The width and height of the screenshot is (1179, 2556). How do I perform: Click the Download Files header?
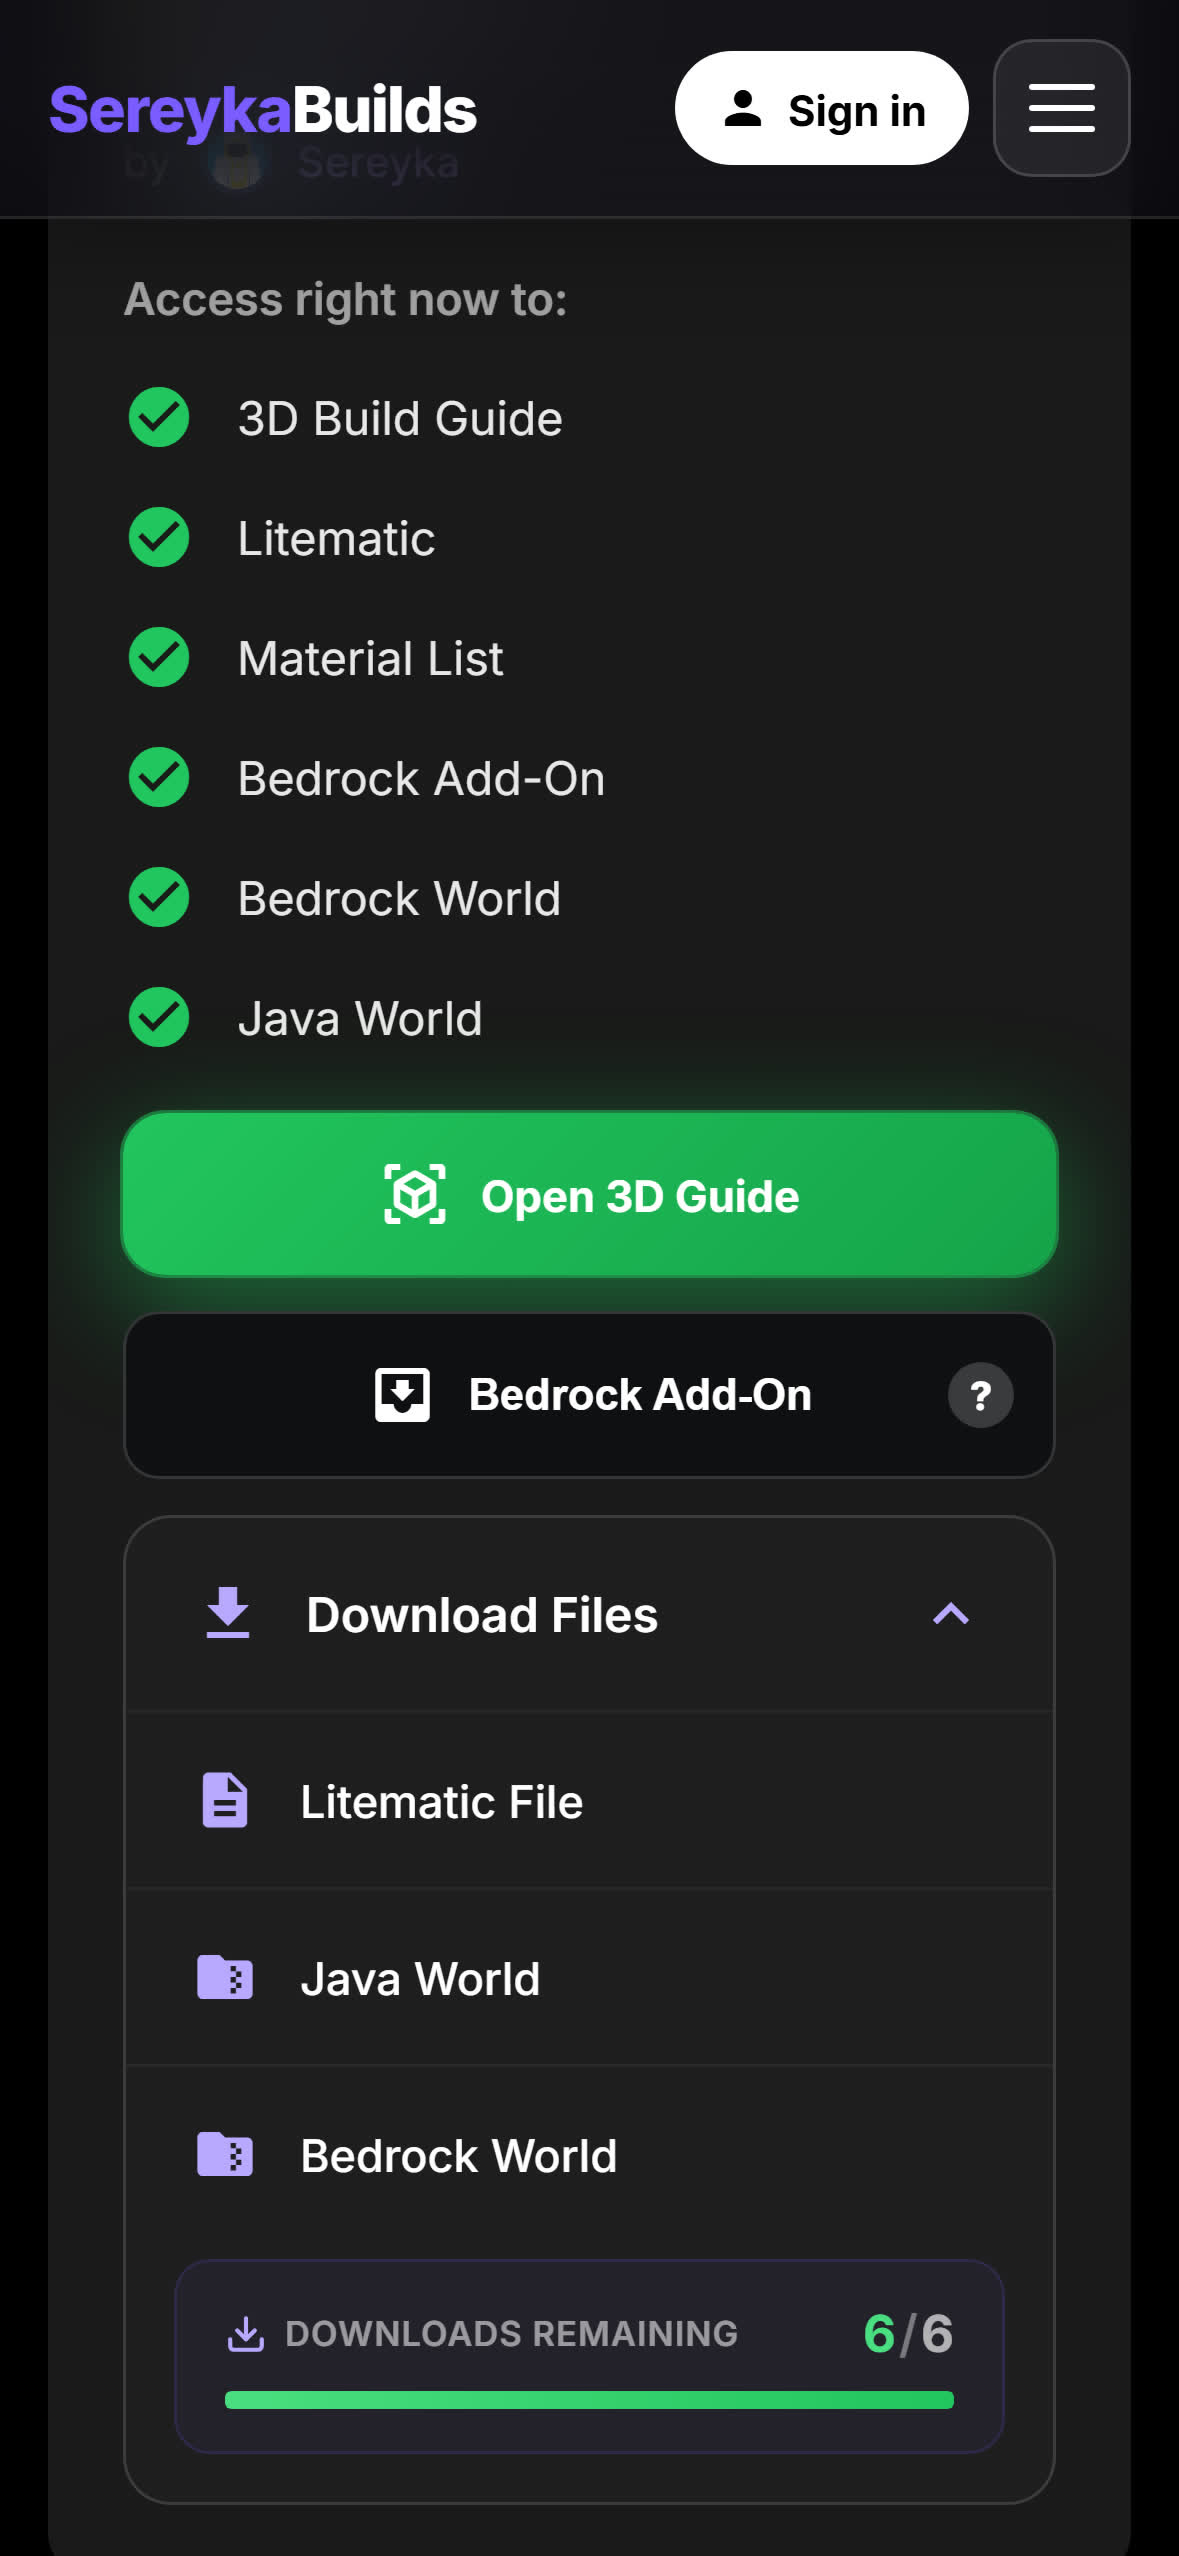[589, 1614]
